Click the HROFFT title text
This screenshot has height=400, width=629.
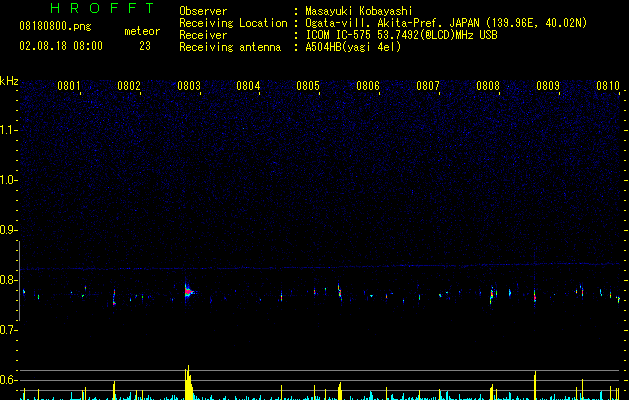103,8
